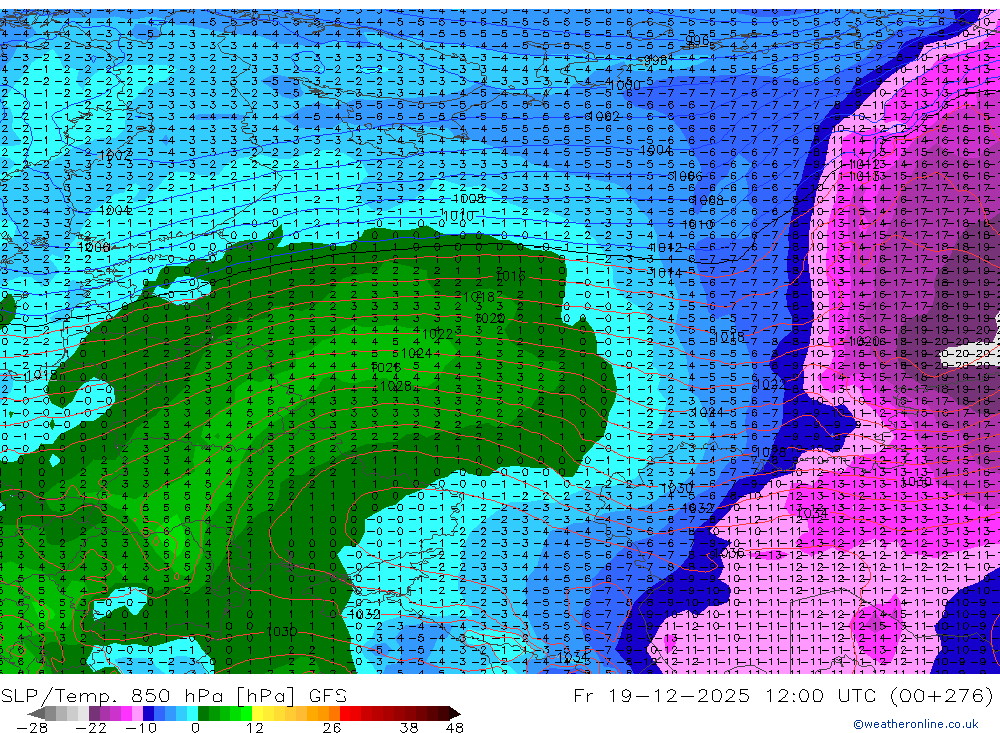The height and width of the screenshot is (733, 1000).
Task: Click the '12' legend value
Action: pos(254,728)
